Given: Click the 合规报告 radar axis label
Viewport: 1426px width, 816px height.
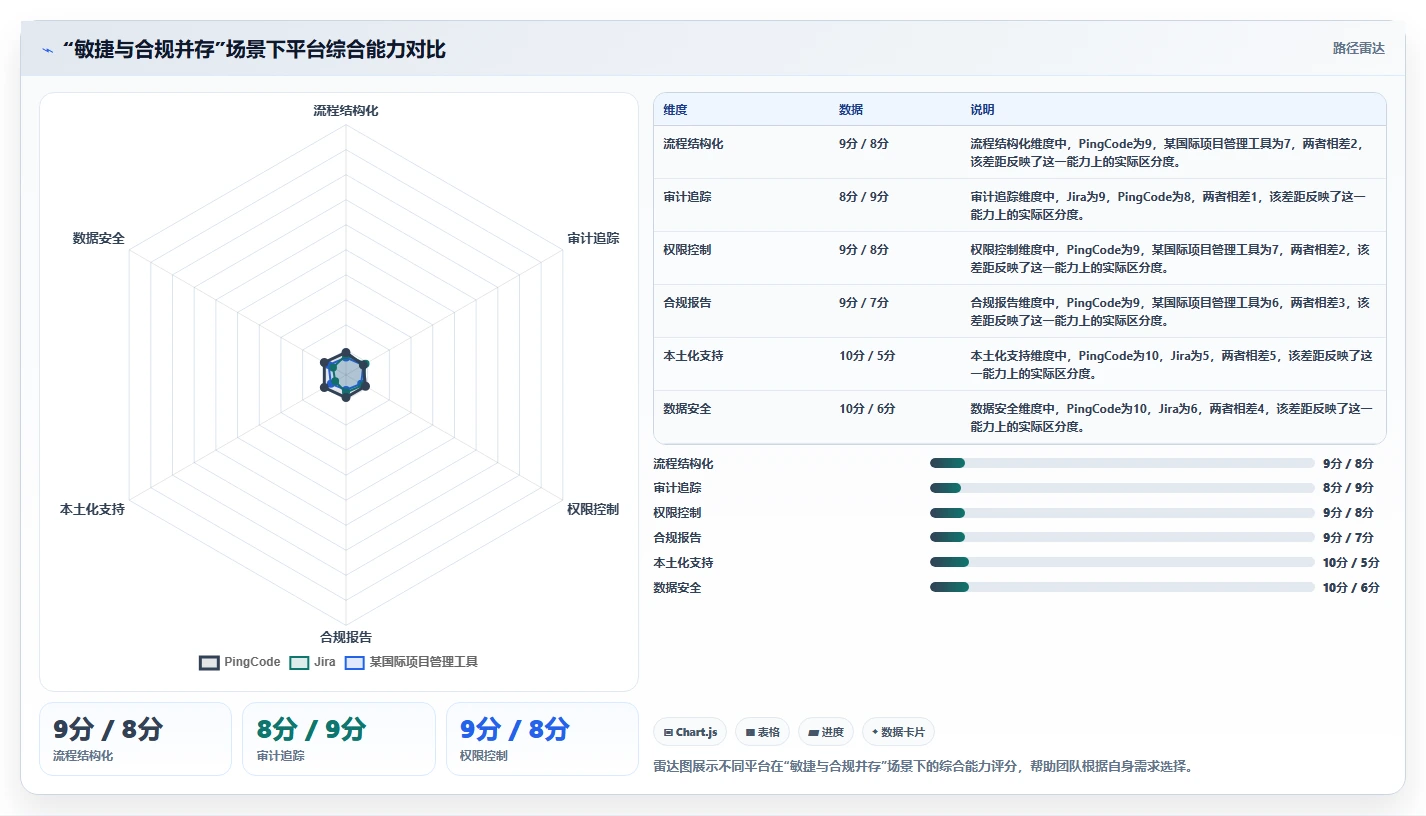Looking at the screenshot, I should click(x=346, y=637).
